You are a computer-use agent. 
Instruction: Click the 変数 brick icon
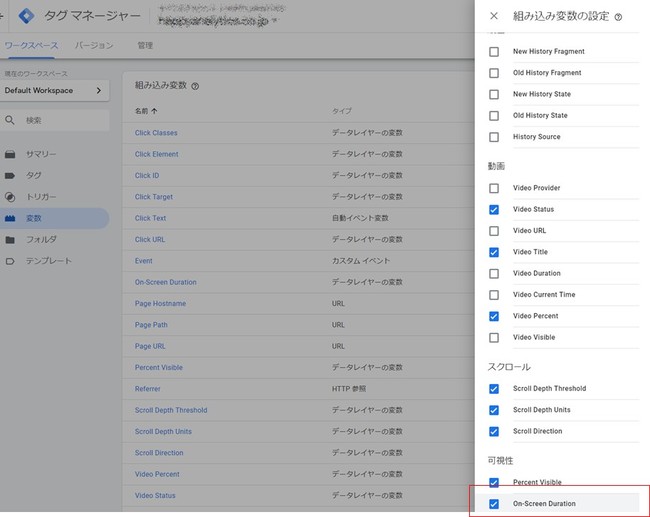tap(10, 218)
